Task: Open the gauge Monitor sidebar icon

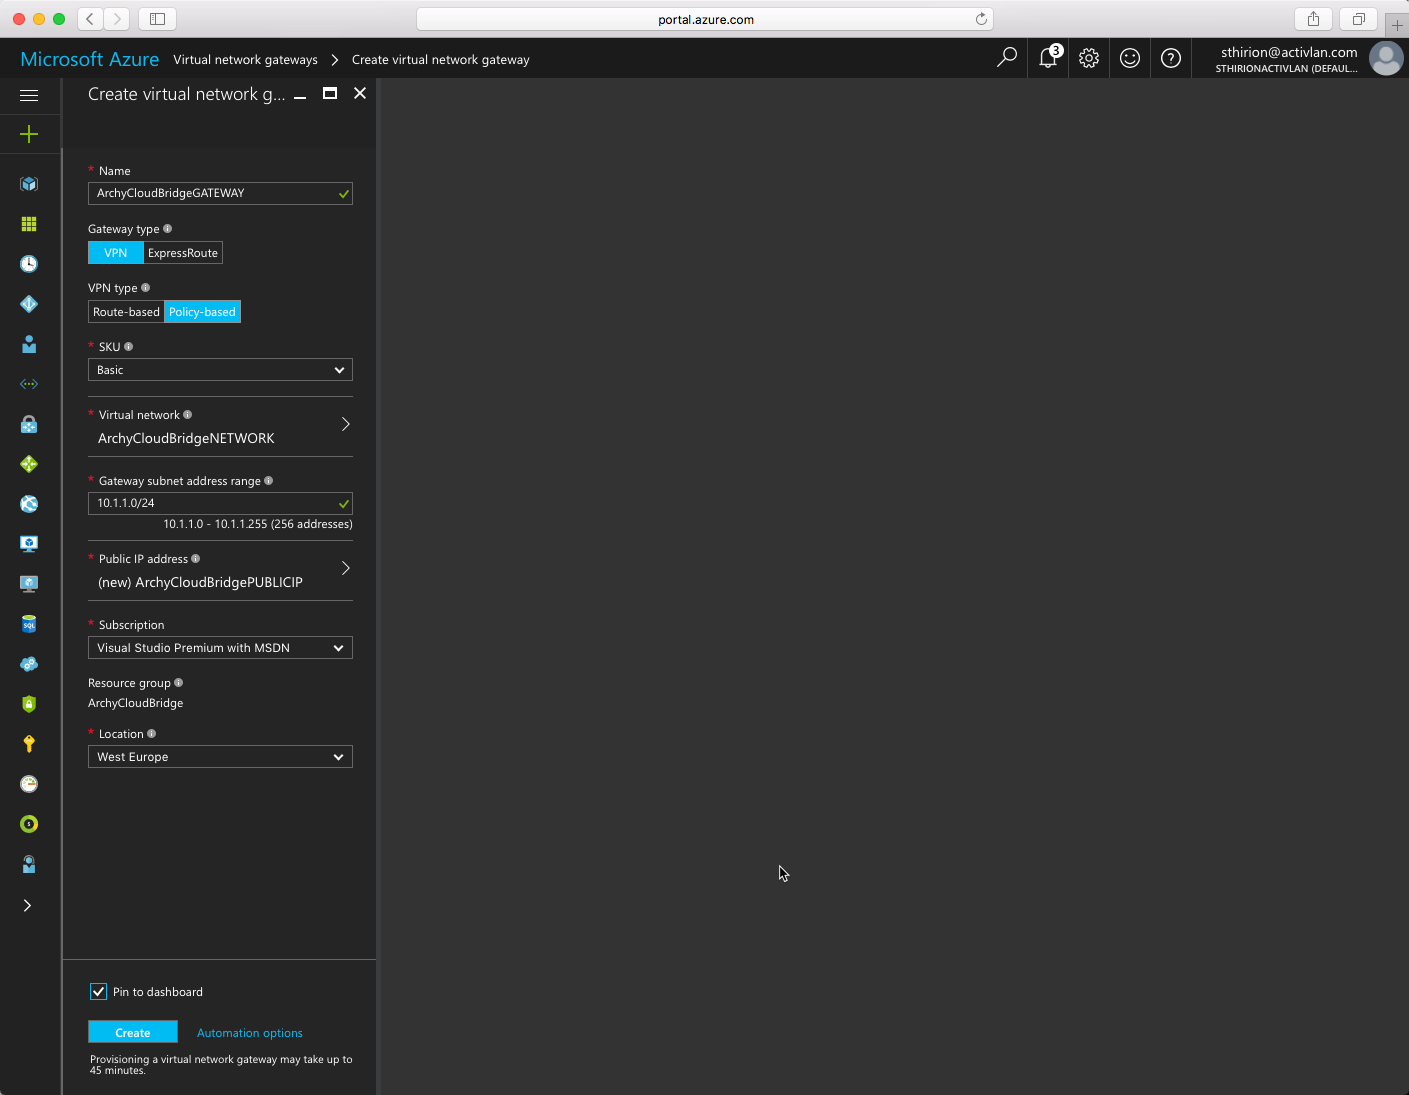Action: (29, 784)
